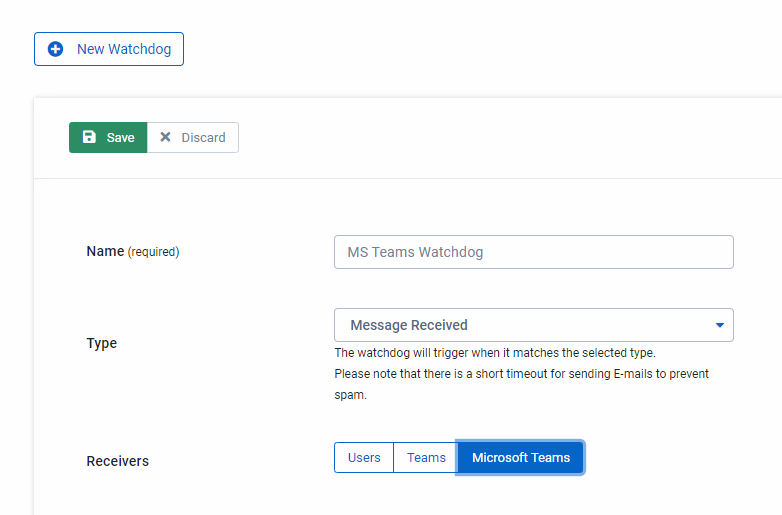Toggle the Microsoft Teams receiver option

point(521,458)
